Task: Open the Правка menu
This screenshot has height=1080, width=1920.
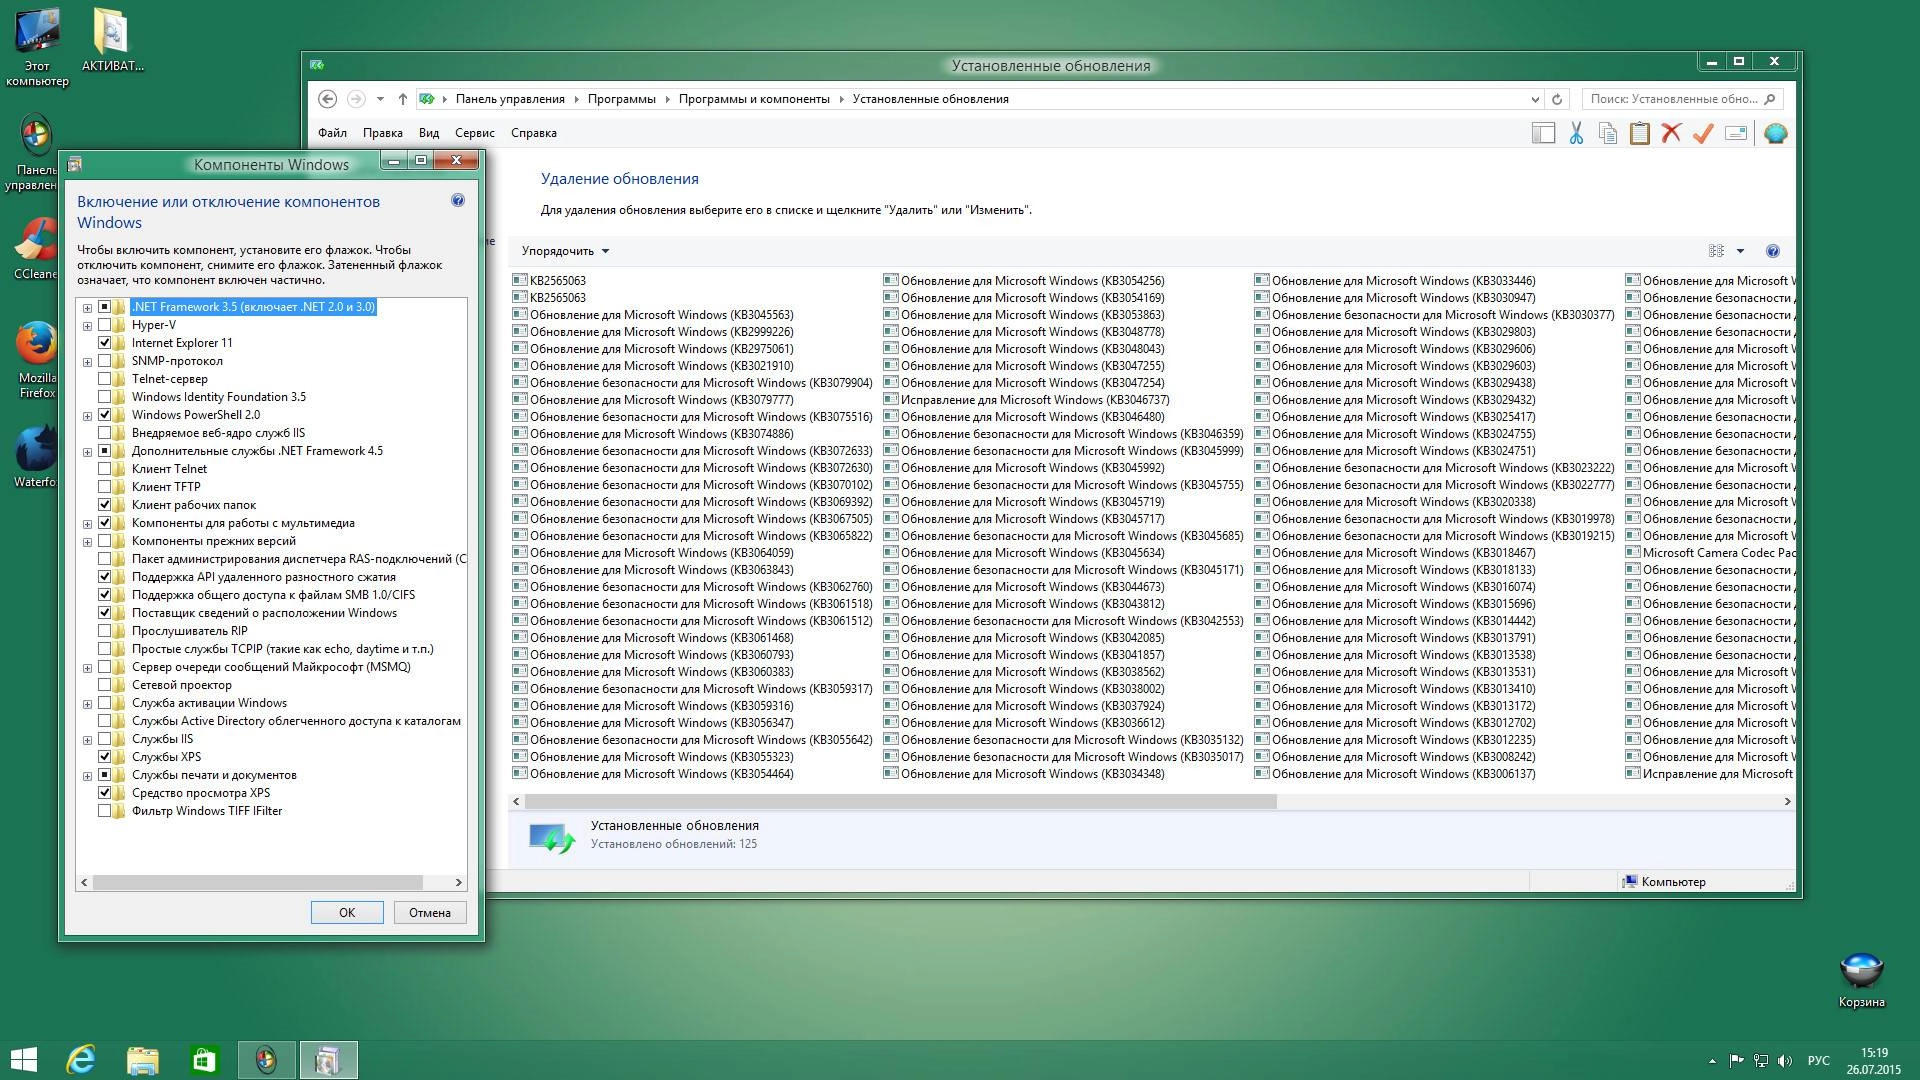Action: pos(382,133)
